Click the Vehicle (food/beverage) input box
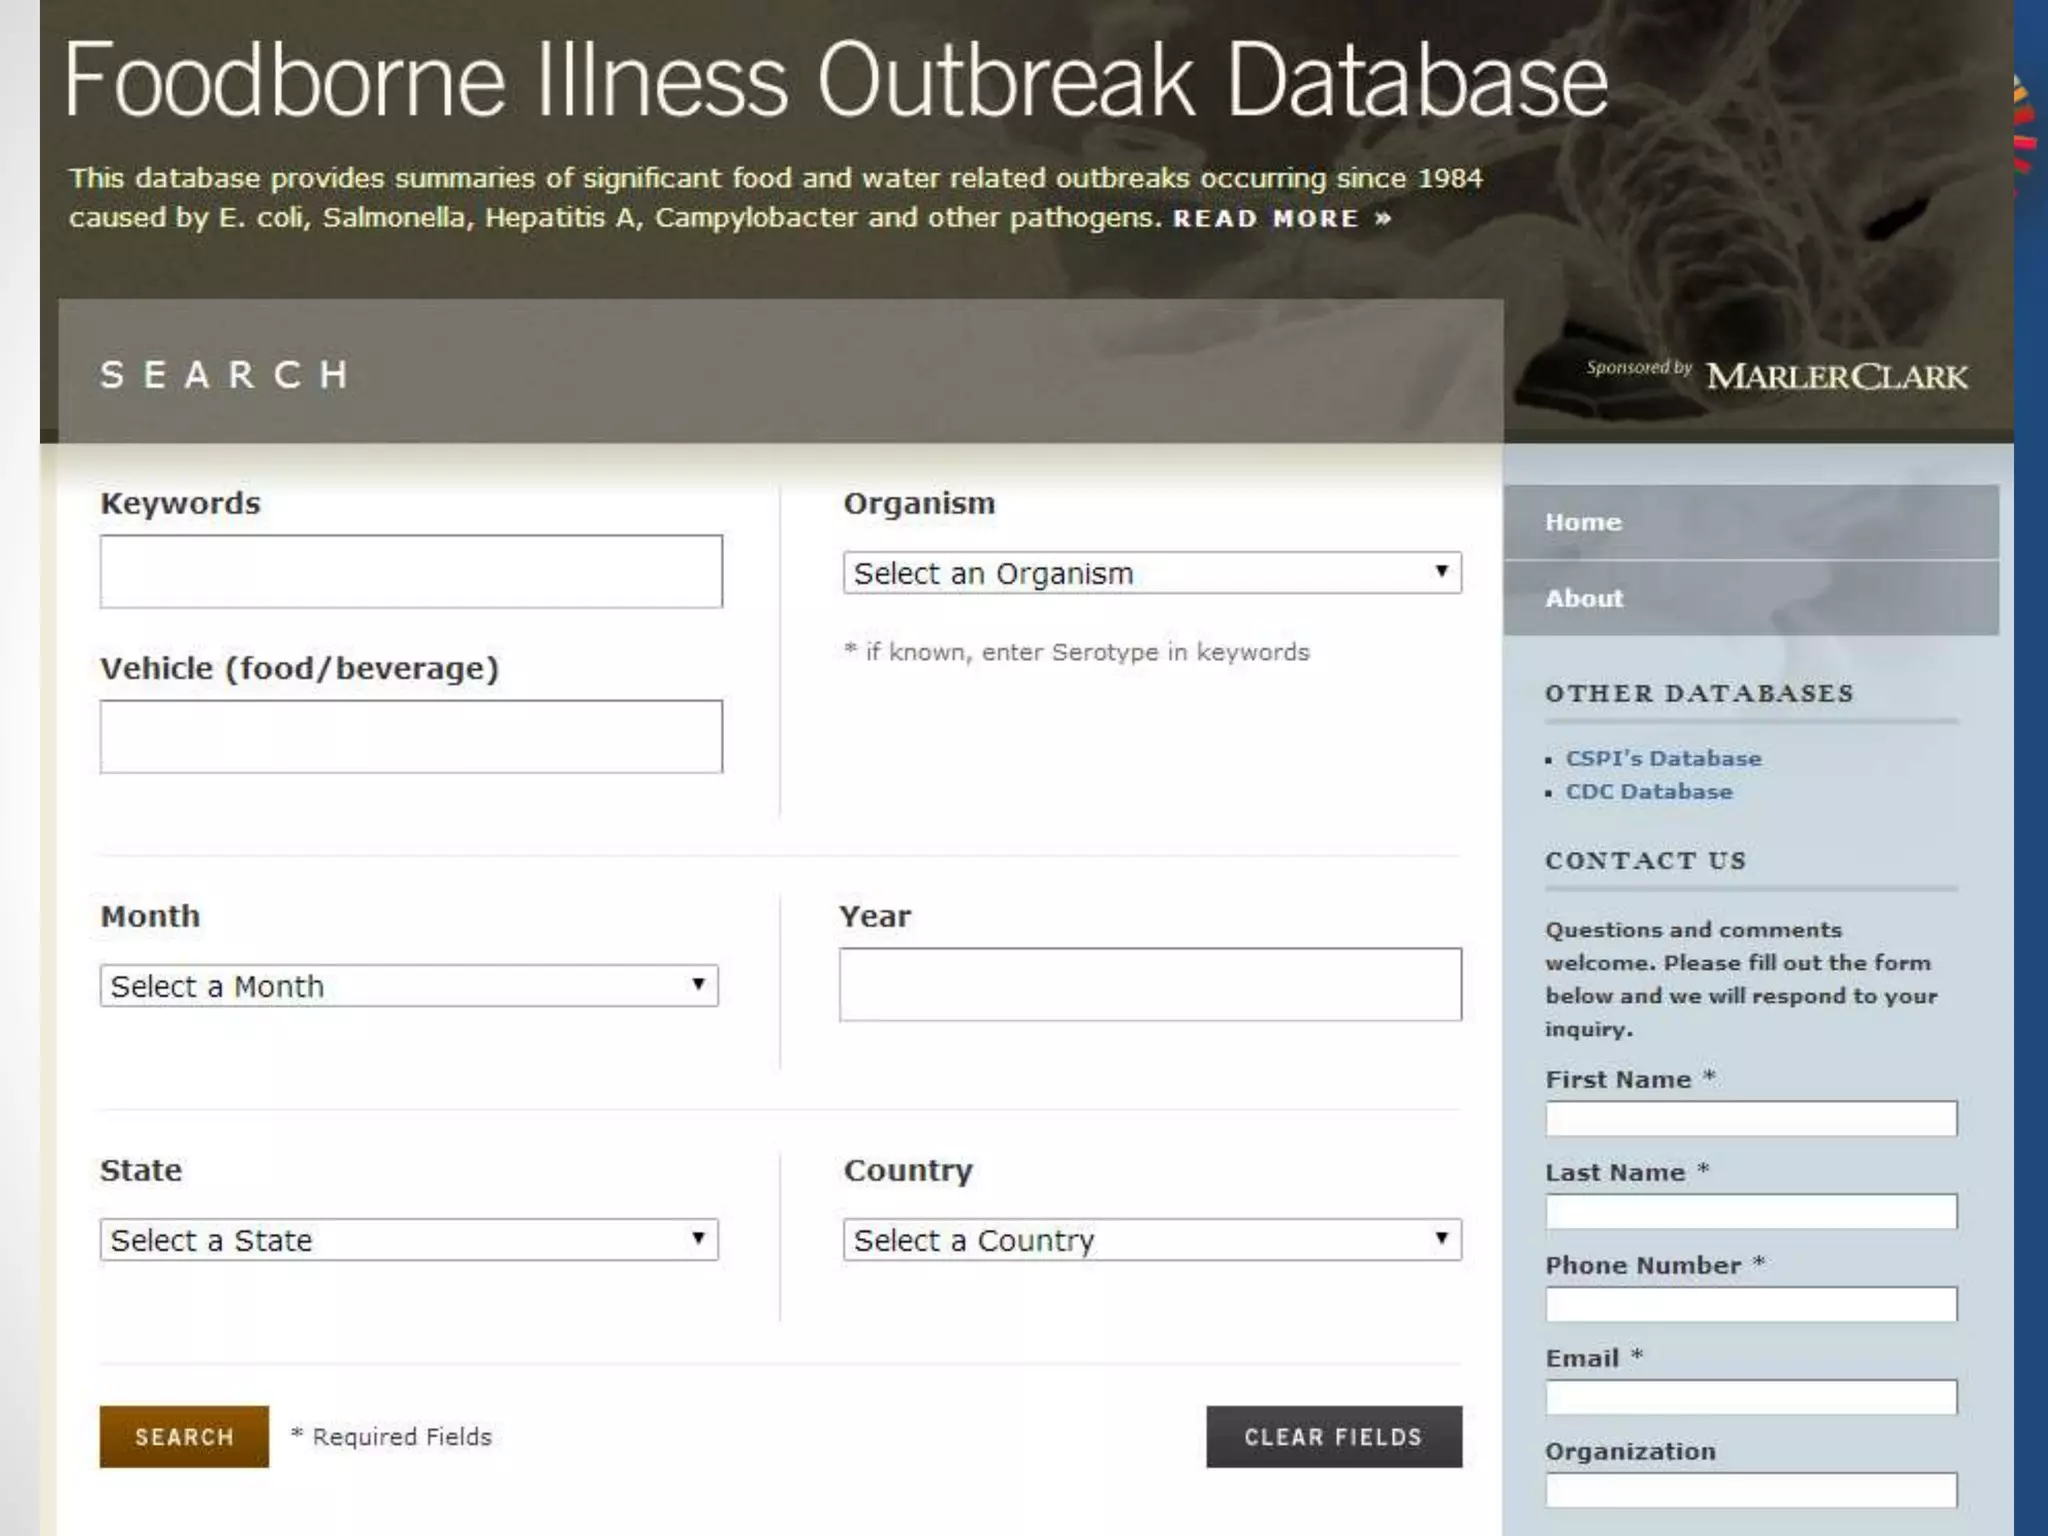 click(410, 737)
